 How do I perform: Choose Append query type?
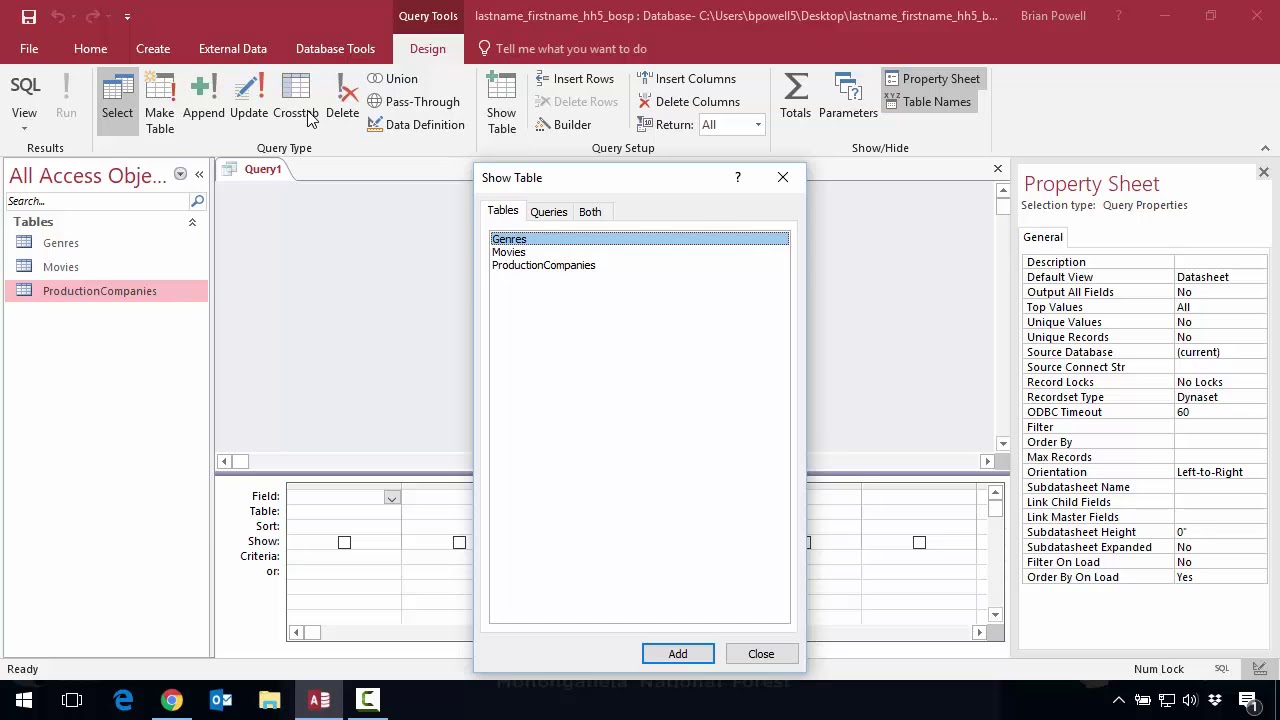point(203,98)
